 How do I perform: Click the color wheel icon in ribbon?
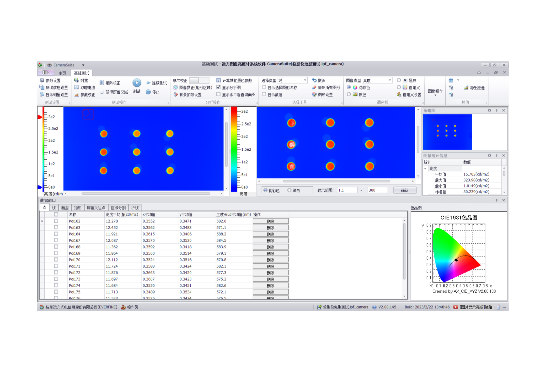[x=355, y=88]
